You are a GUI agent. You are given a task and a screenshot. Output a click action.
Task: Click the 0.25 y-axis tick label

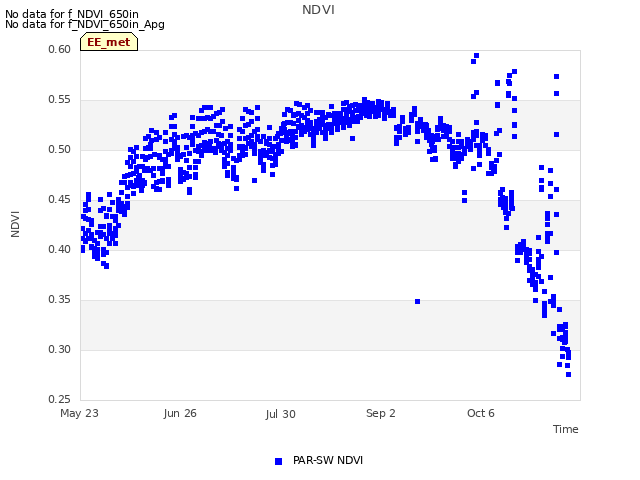point(60,399)
